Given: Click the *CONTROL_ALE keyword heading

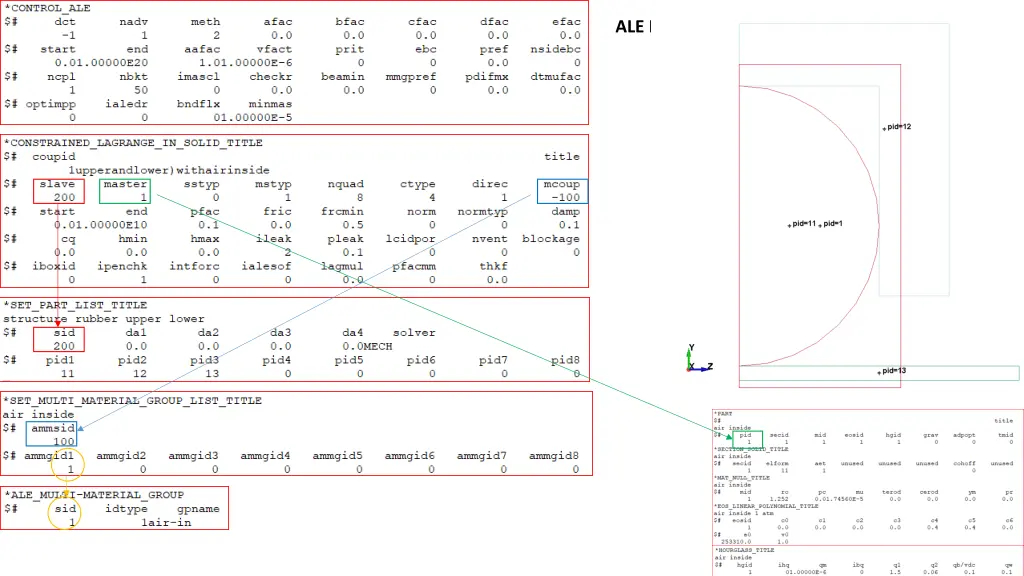Looking at the screenshot, I should click(47, 8).
